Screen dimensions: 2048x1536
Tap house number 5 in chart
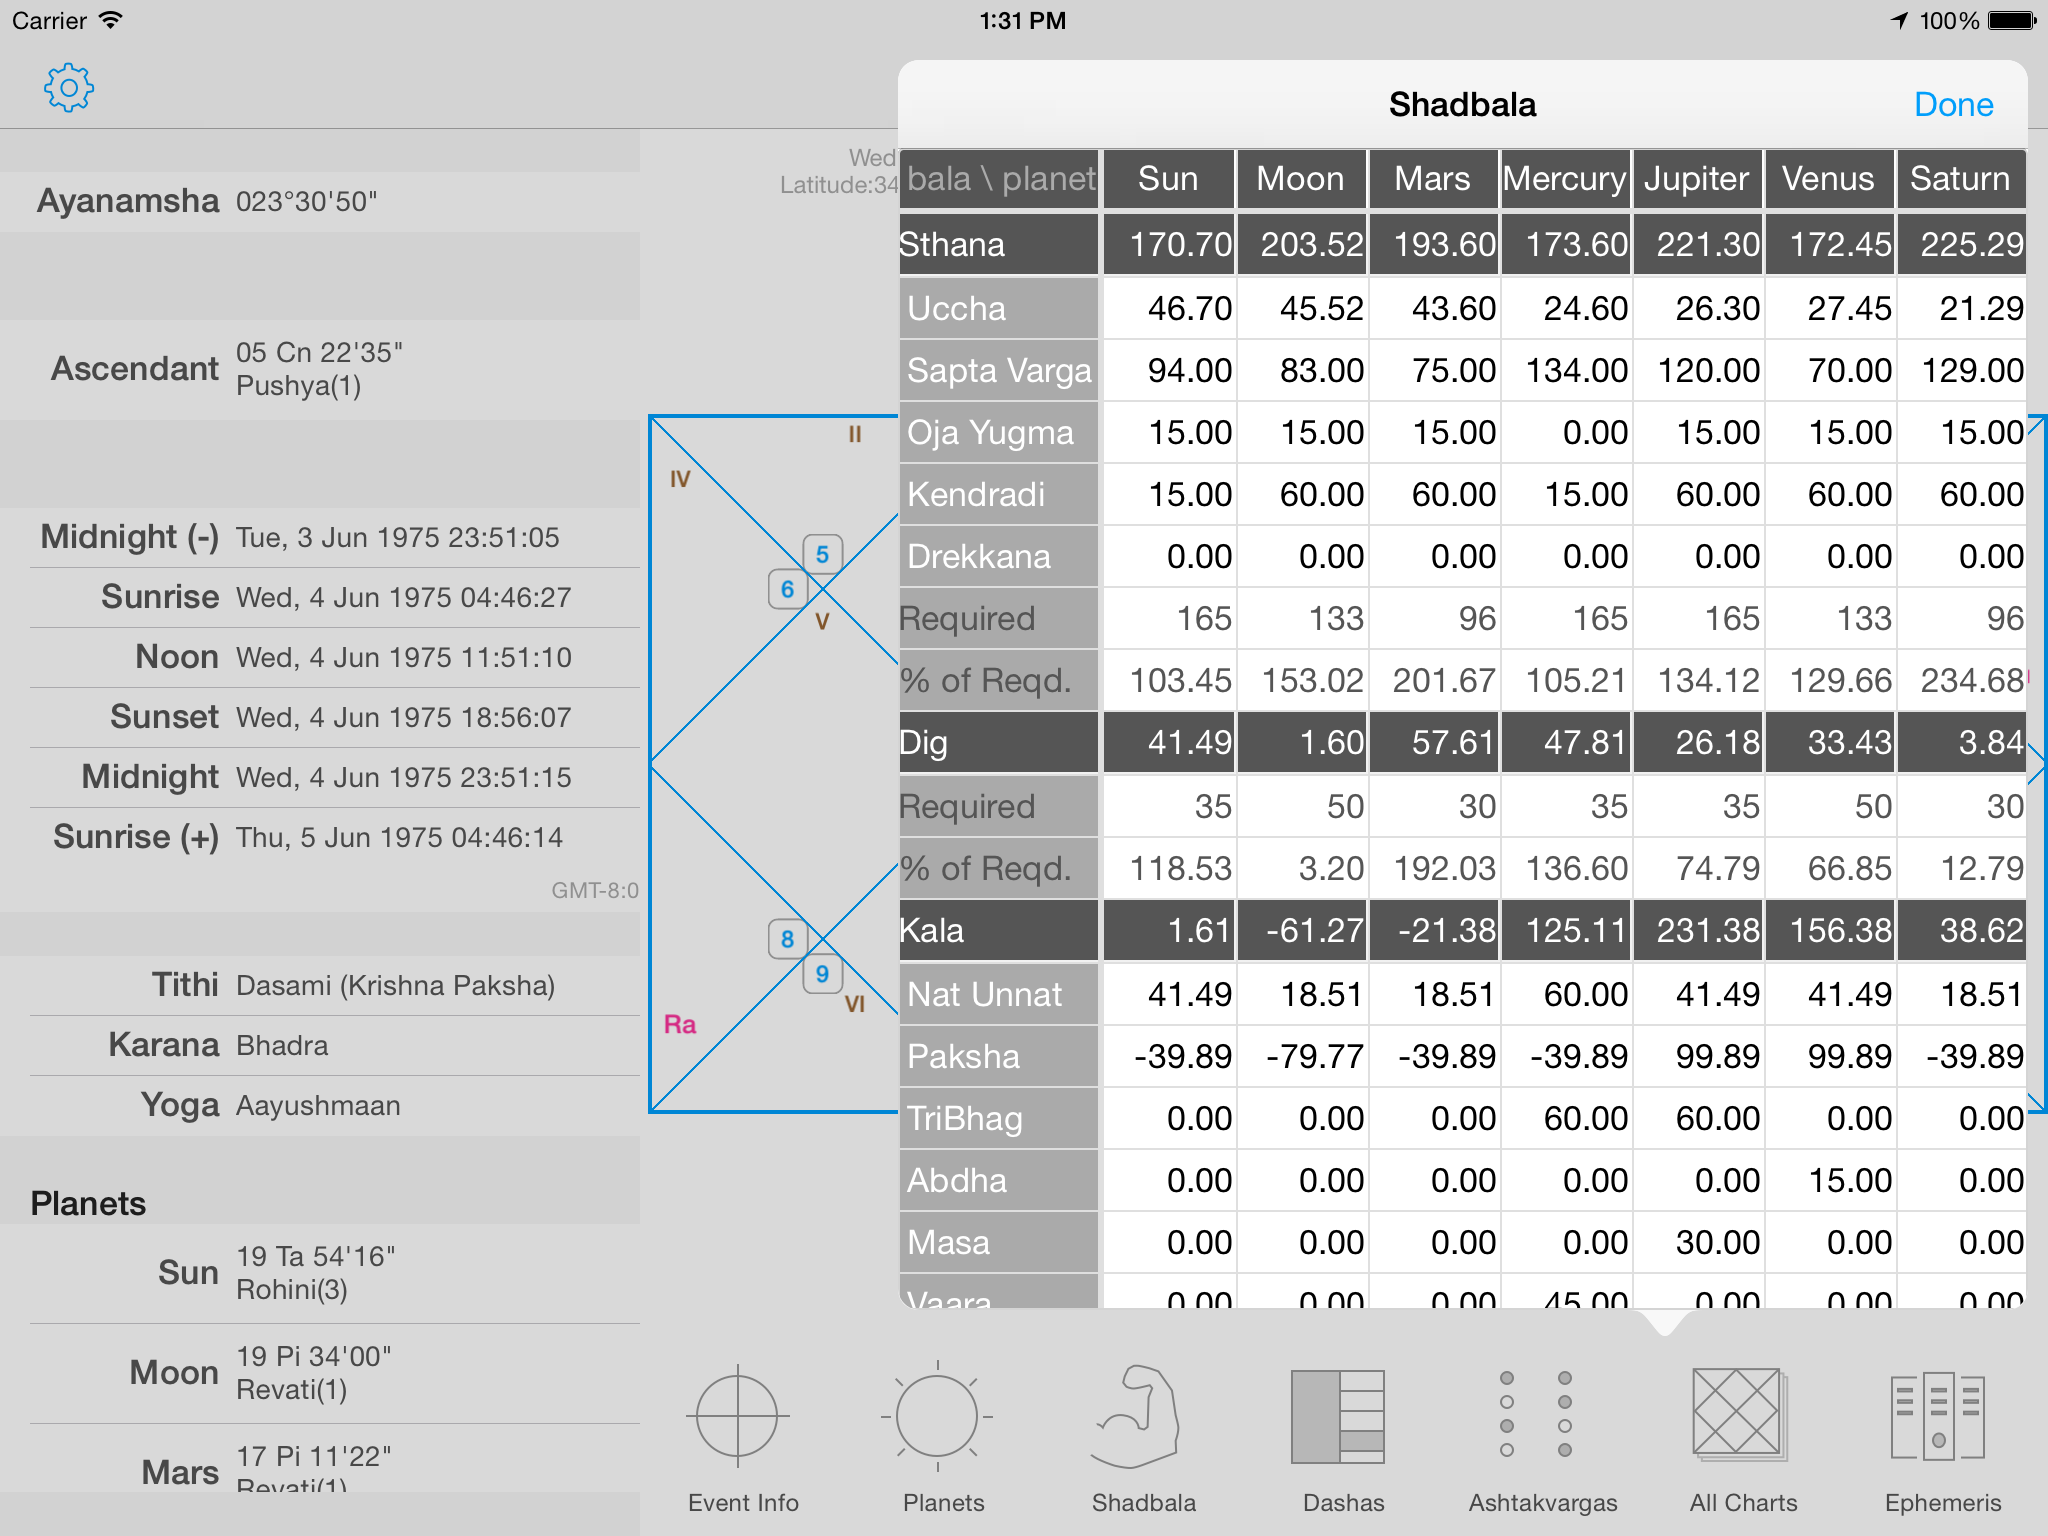[822, 554]
